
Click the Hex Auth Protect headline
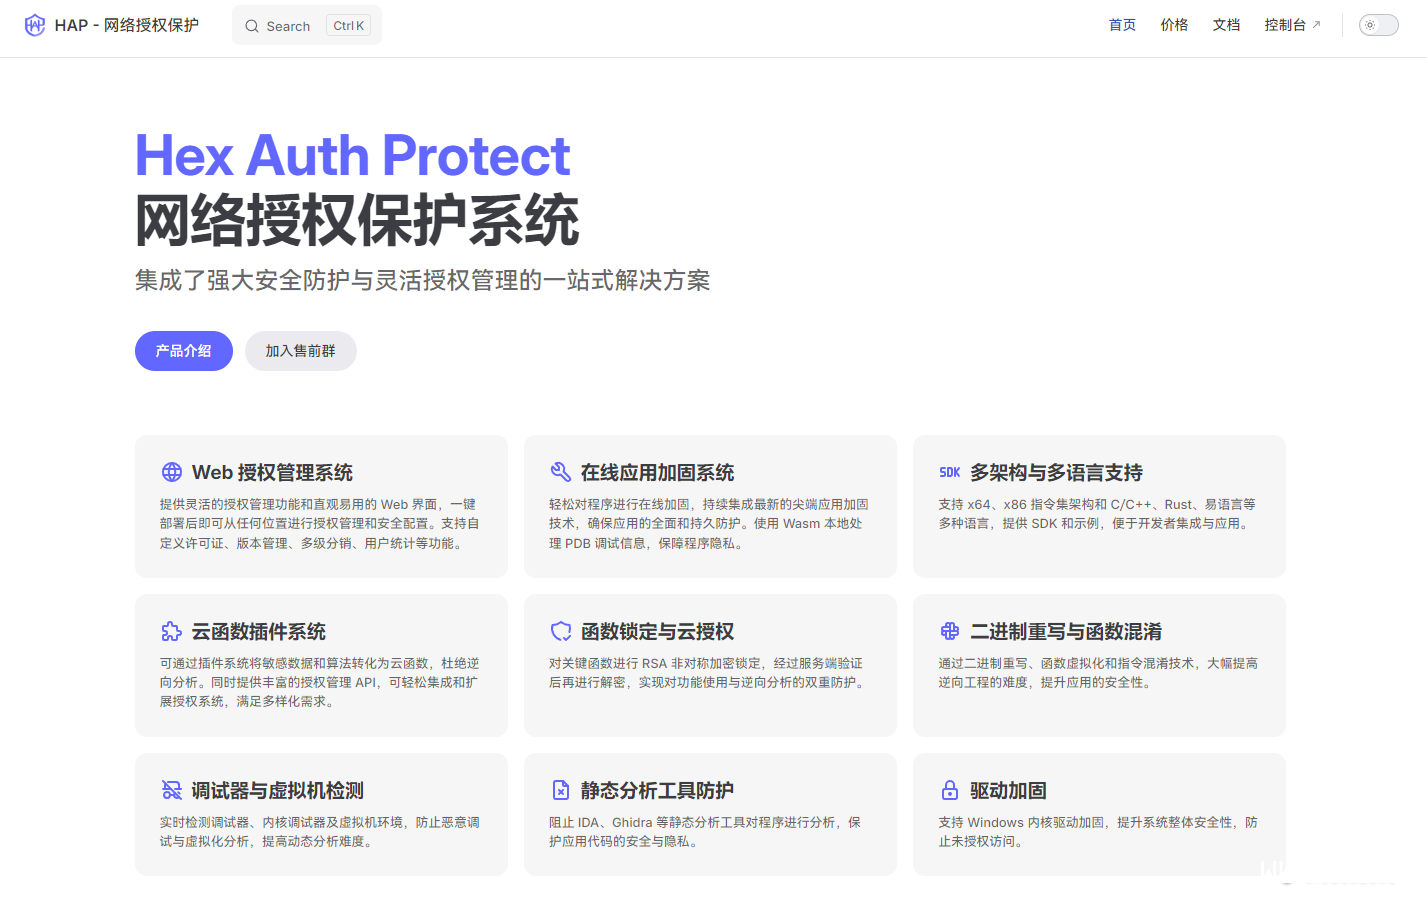coord(353,156)
